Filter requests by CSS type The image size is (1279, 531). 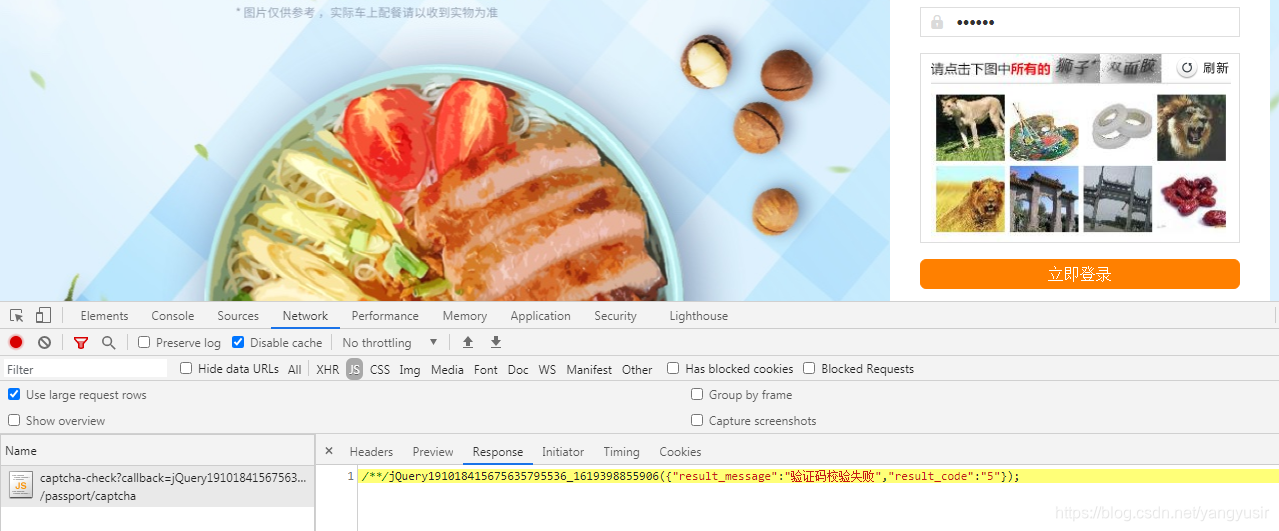(380, 369)
